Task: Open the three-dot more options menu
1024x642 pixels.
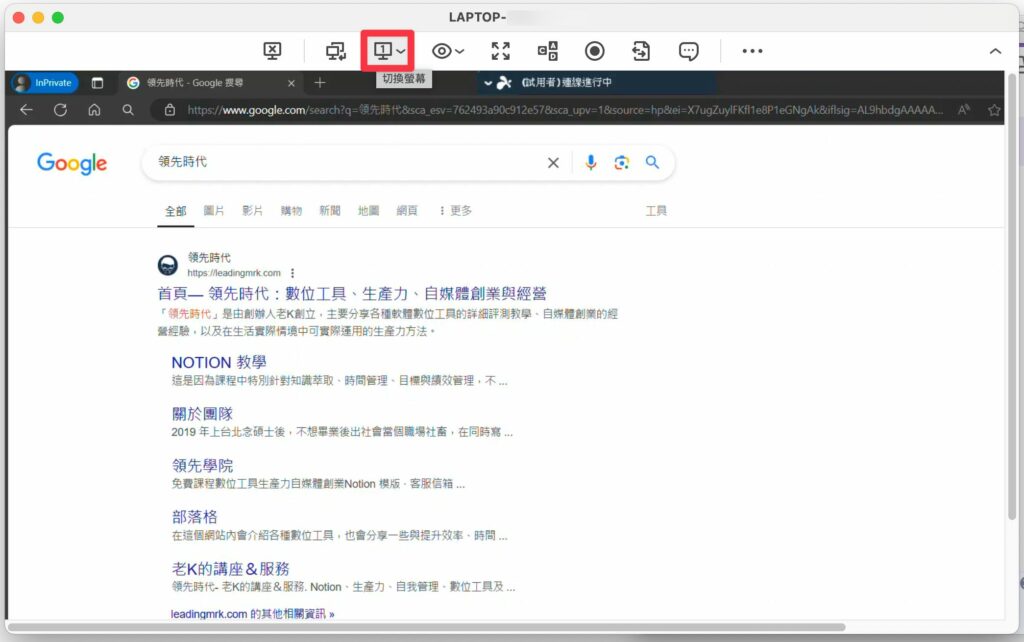Action: 752,51
